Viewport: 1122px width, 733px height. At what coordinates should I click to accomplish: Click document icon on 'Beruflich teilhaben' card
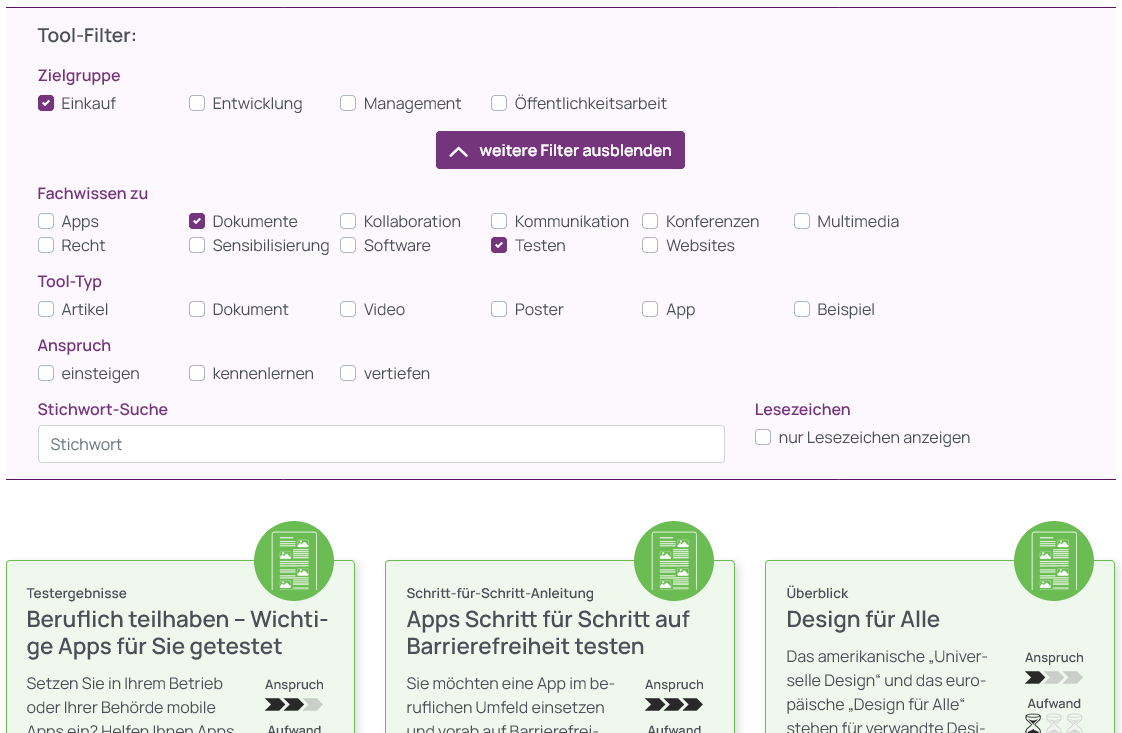point(294,561)
